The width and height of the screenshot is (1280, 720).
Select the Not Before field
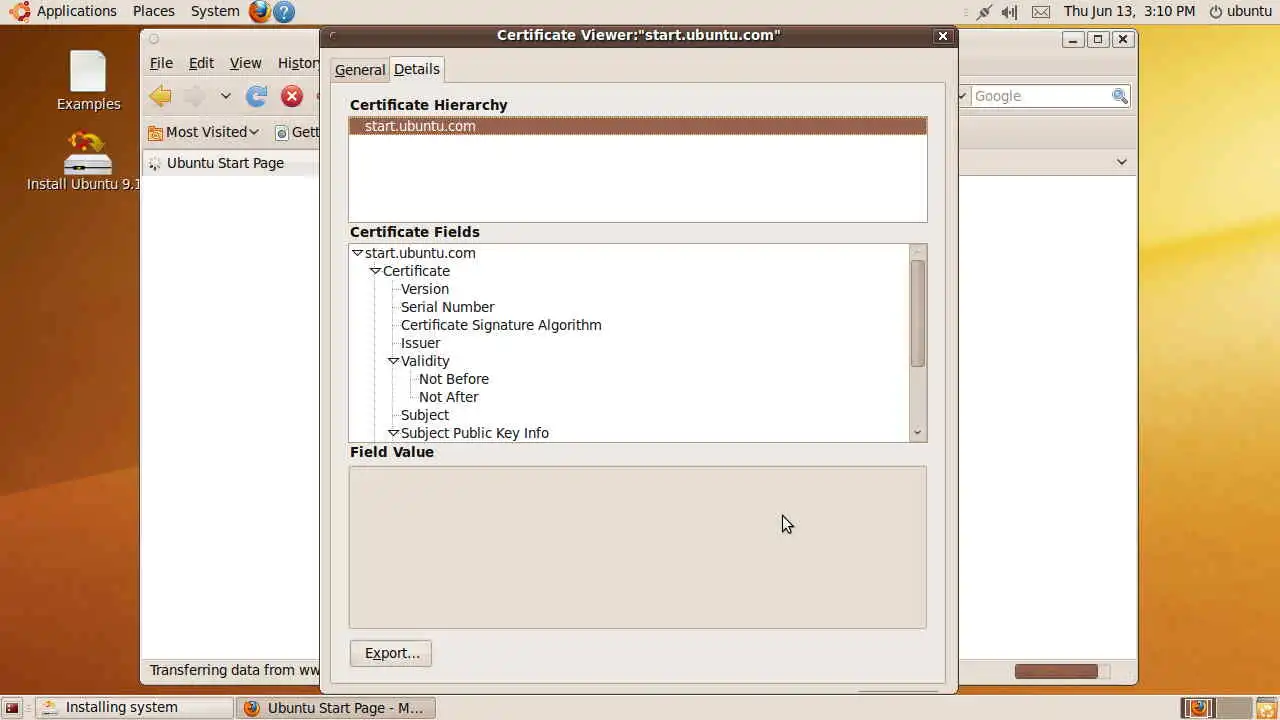tap(454, 379)
